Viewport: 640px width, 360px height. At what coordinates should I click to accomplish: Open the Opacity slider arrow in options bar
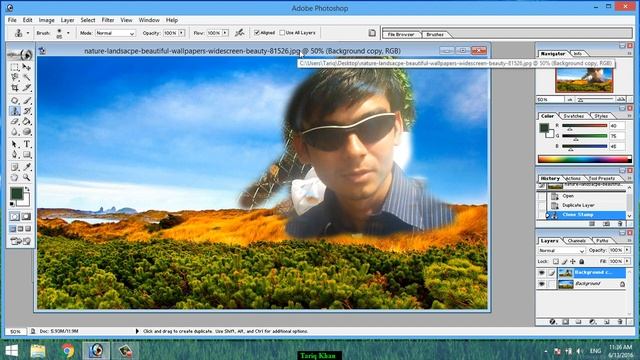(x=182, y=33)
